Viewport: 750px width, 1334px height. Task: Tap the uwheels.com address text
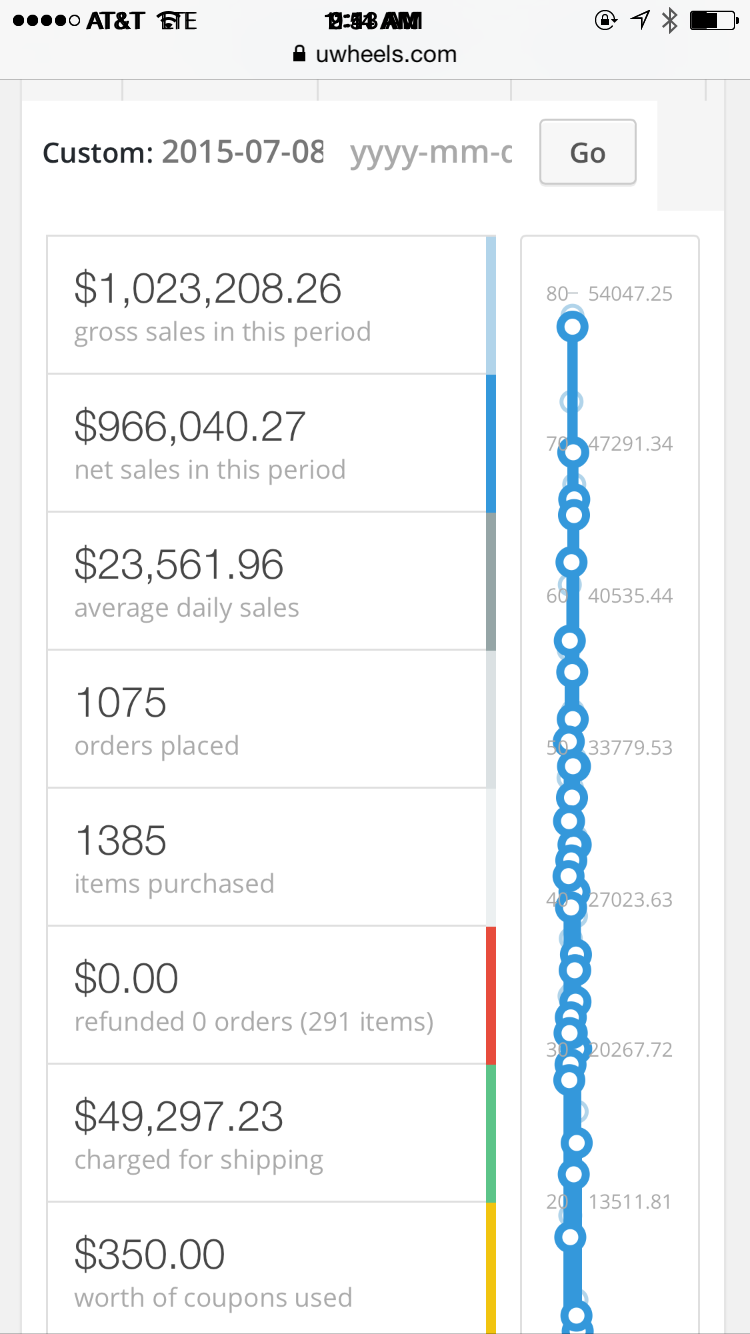(386, 54)
